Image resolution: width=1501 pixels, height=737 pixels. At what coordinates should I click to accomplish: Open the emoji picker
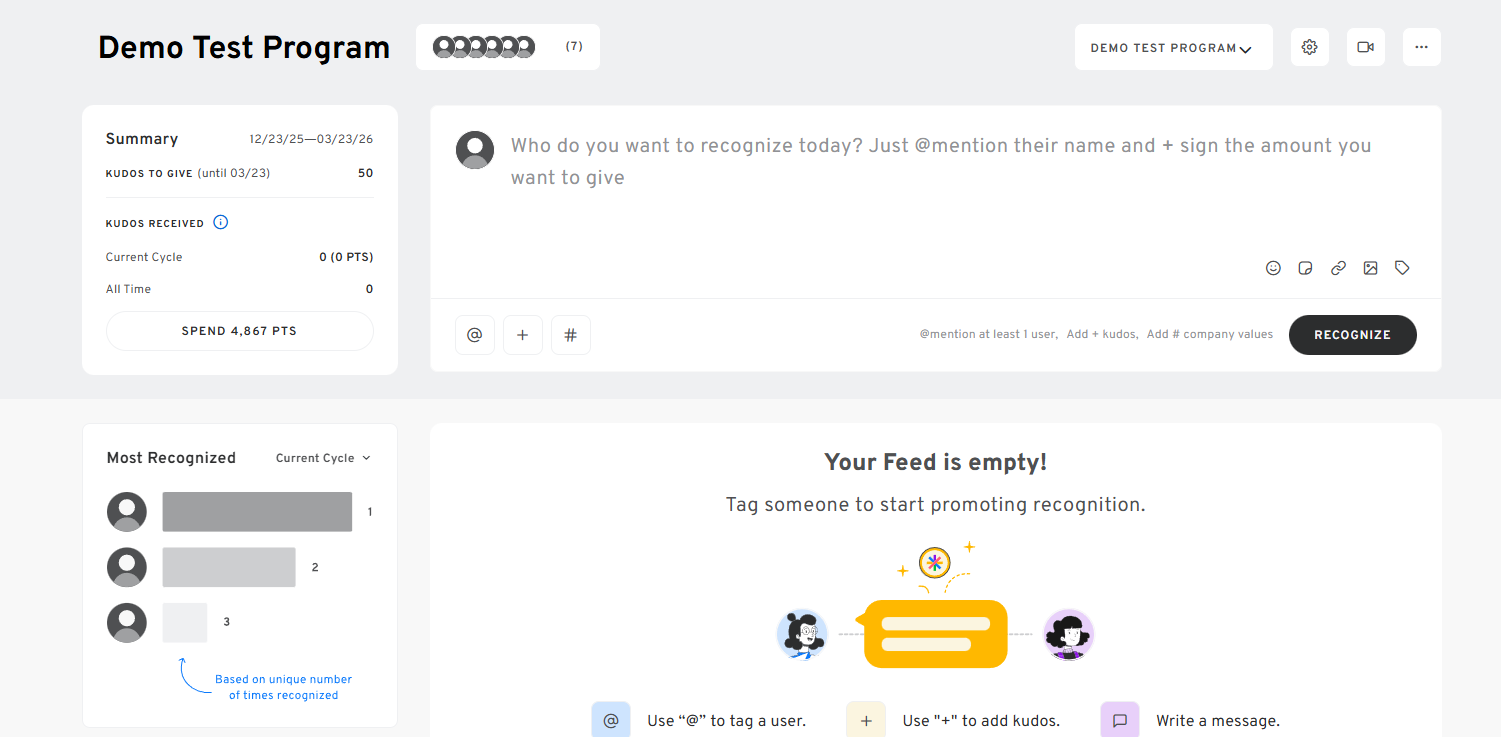(1273, 268)
